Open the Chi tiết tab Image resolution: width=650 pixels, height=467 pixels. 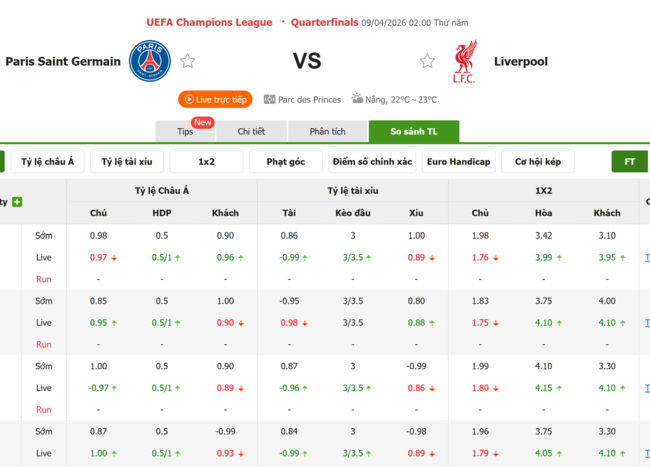tap(251, 131)
